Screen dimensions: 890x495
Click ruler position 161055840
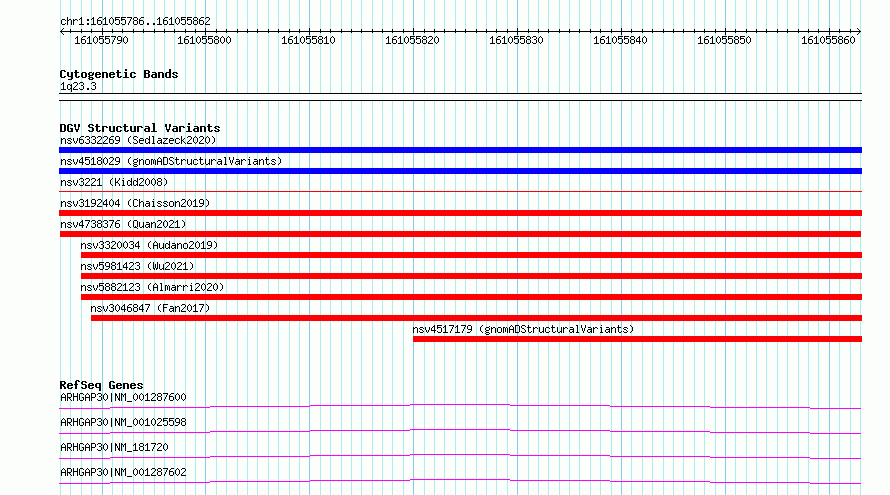pyautogui.click(x=620, y=40)
